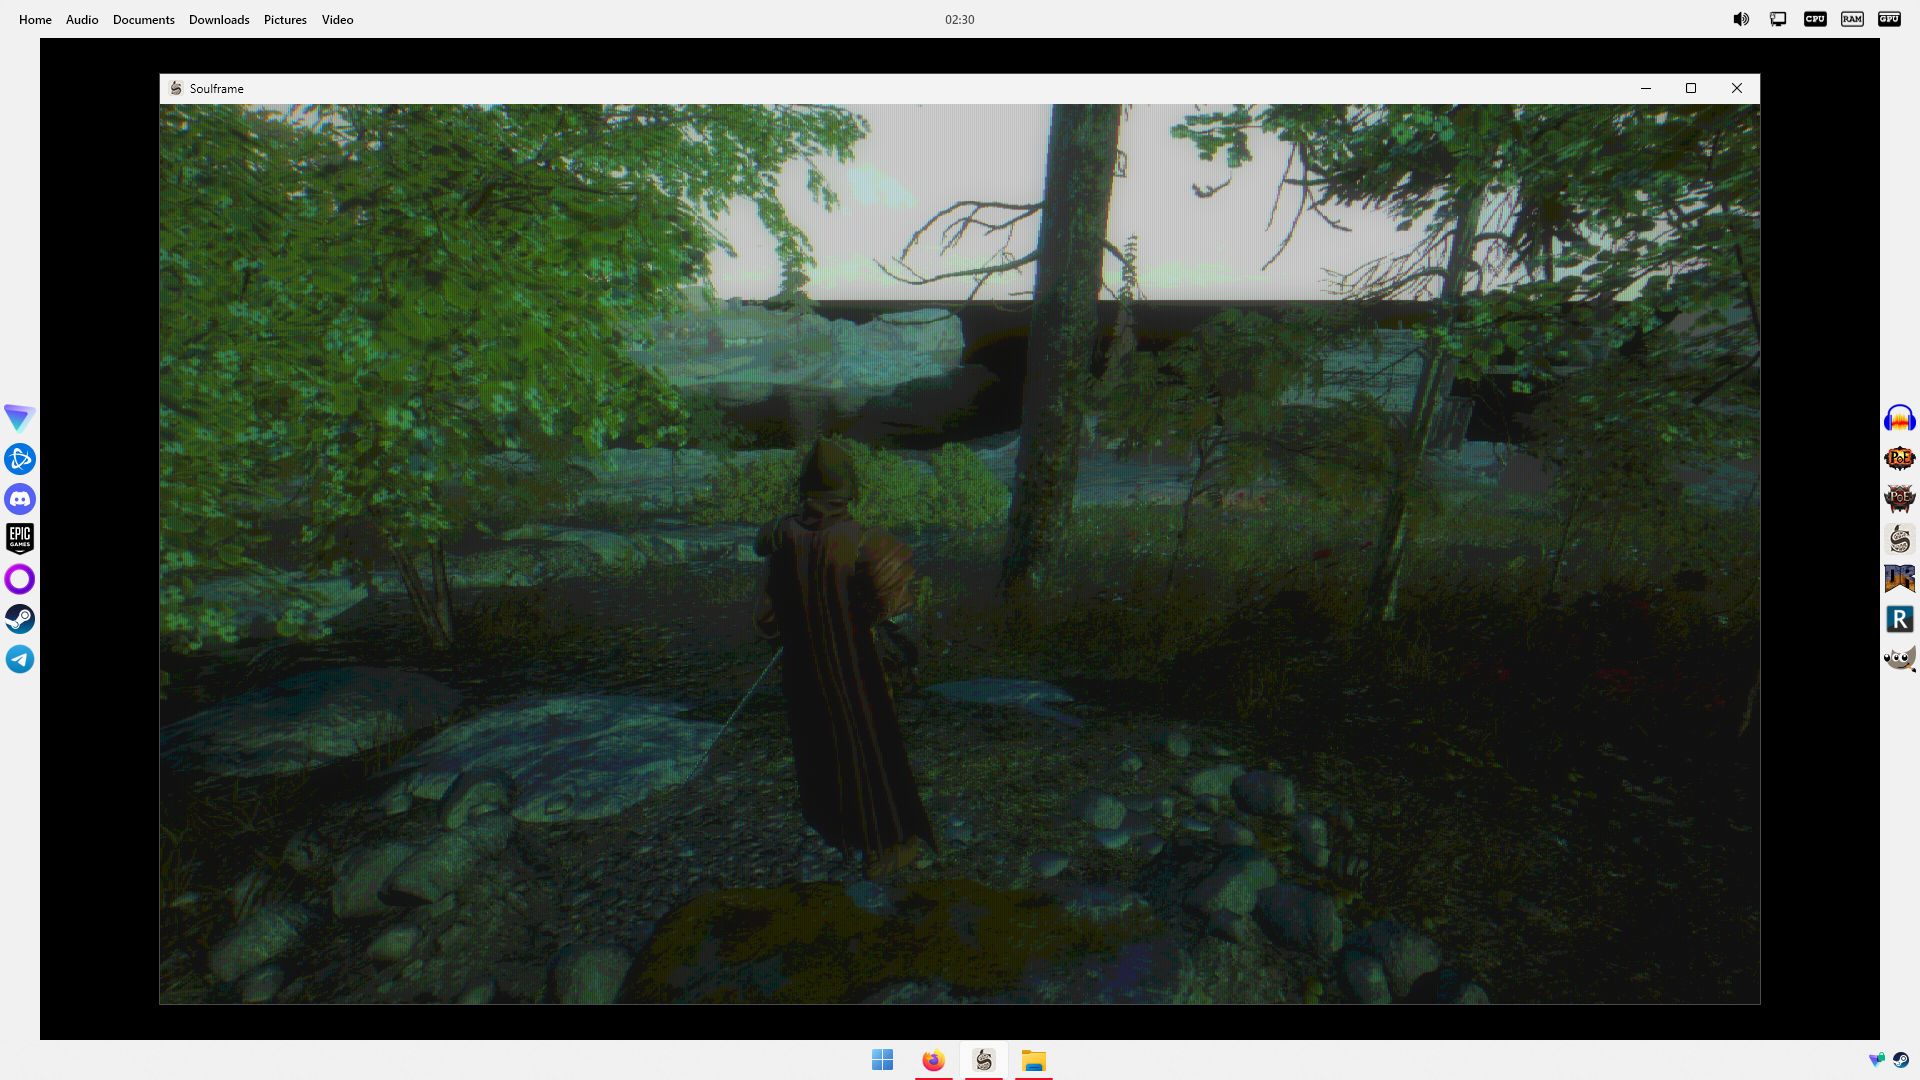The image size is (1920, 1080).
Task: Mute sound via speaker icon
Action: [x=1741, y=19]
